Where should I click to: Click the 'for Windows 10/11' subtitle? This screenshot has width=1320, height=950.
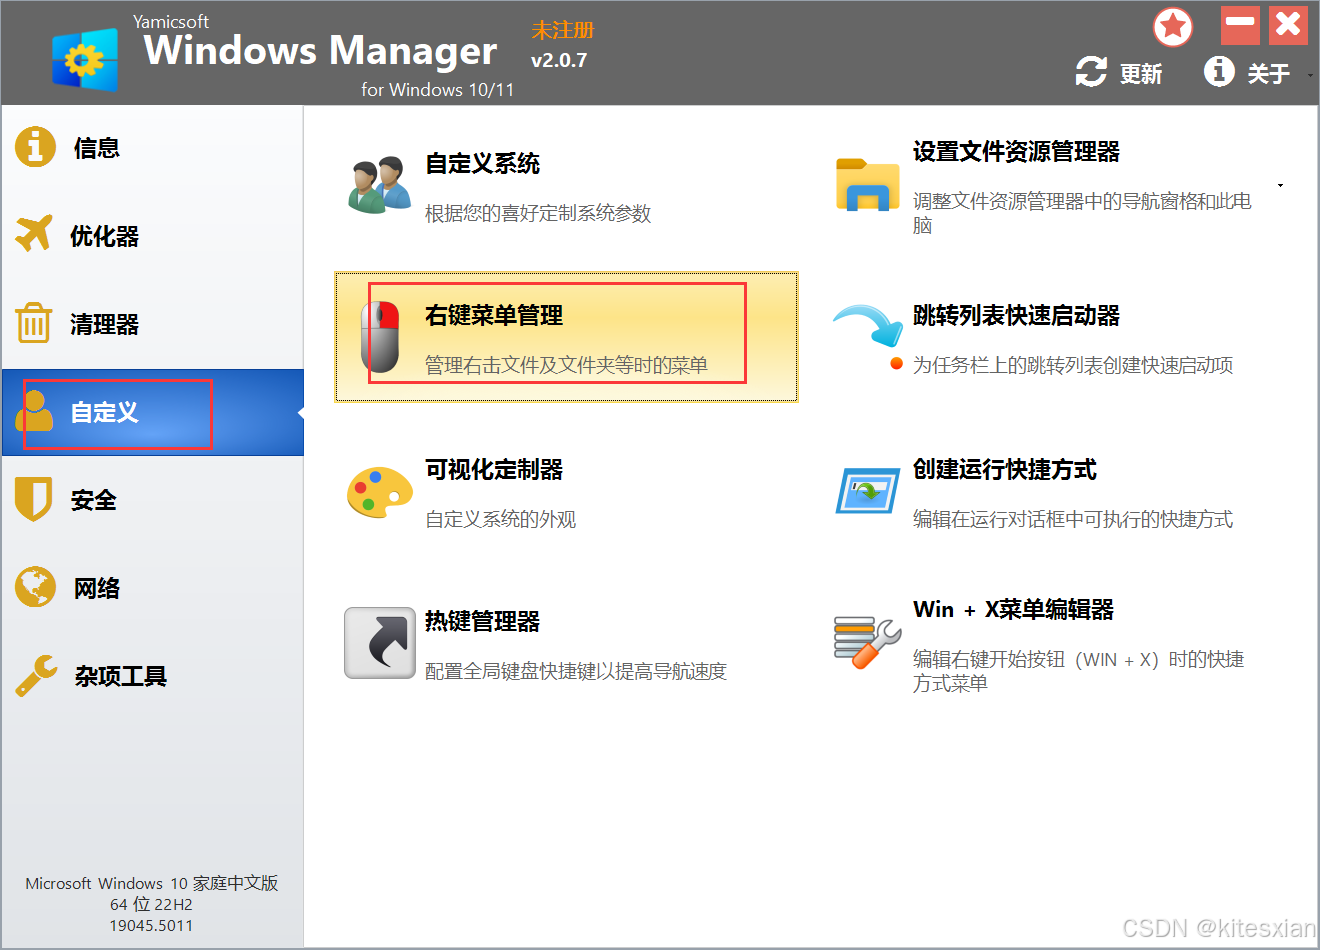(x=438, y=89)
